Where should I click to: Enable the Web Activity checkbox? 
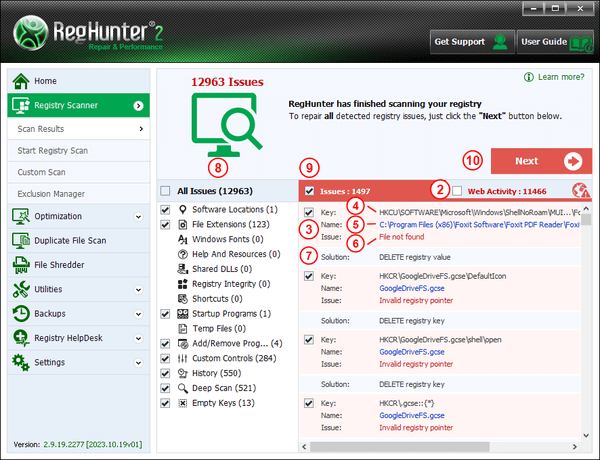click(457, 190)
